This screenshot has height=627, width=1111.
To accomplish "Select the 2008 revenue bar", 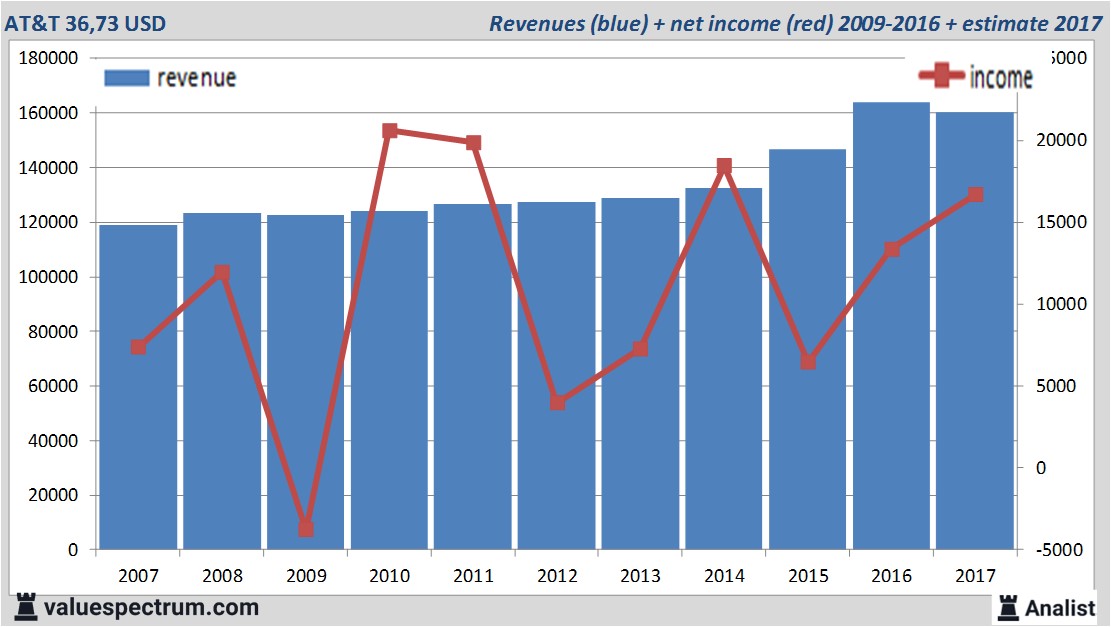I will coord(222,381).
